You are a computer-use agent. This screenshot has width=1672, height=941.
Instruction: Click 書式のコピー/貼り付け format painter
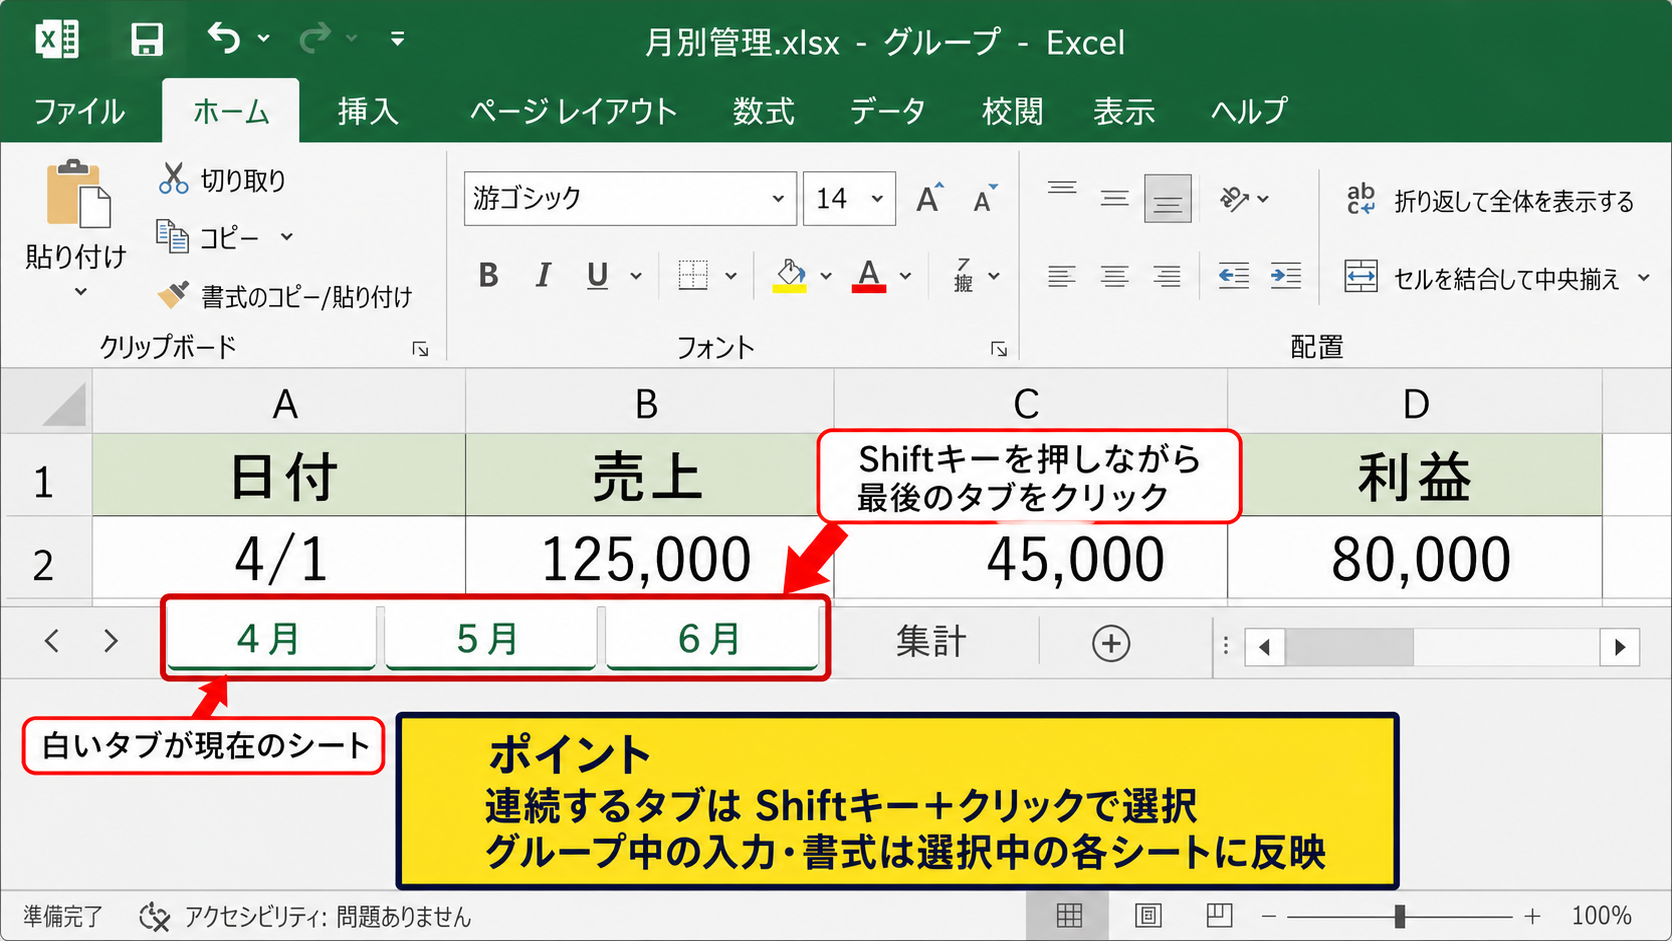click(x=285, y=296)
